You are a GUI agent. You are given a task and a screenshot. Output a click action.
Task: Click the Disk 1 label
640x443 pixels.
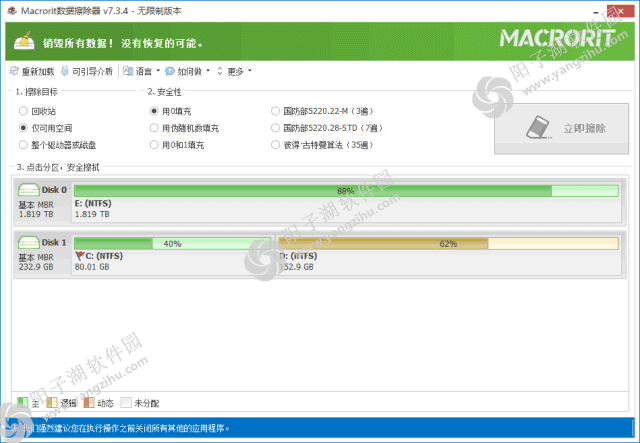pos(54,243)
